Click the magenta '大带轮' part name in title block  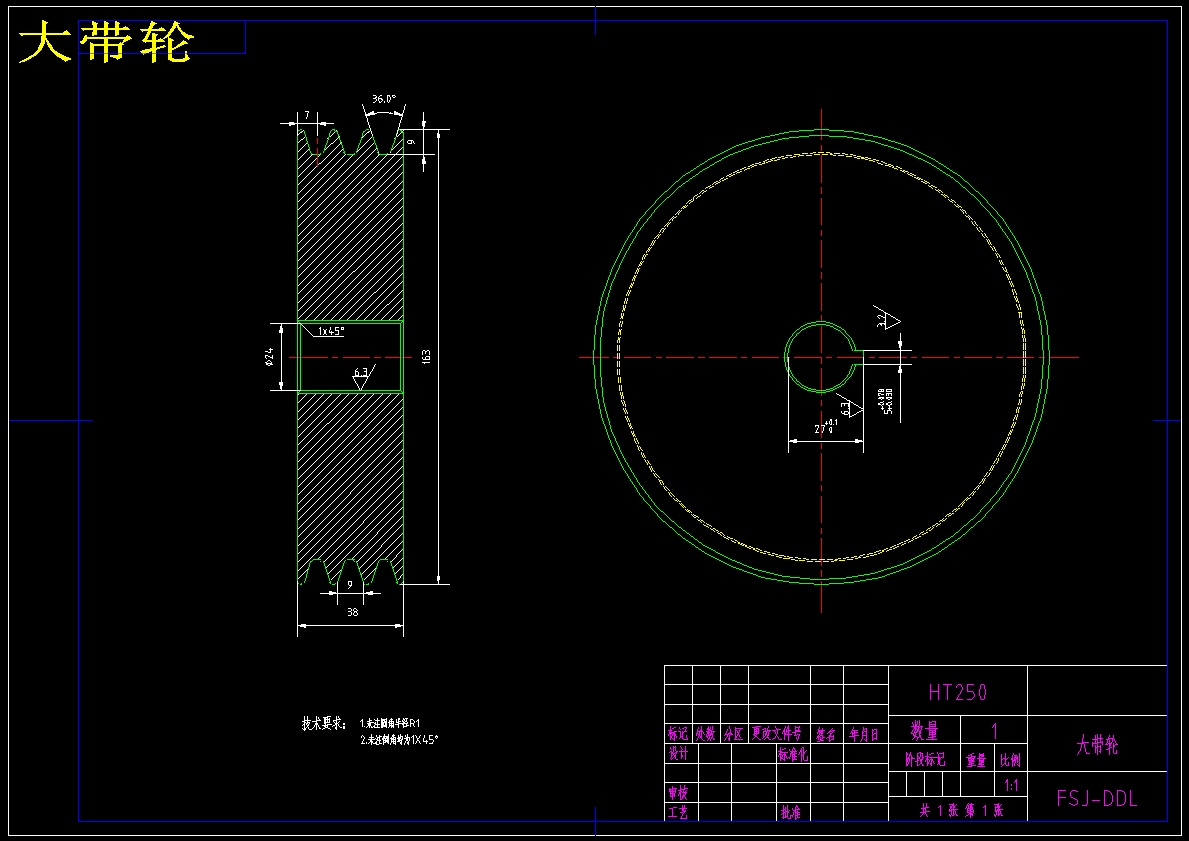click(x=1097, y=745)
